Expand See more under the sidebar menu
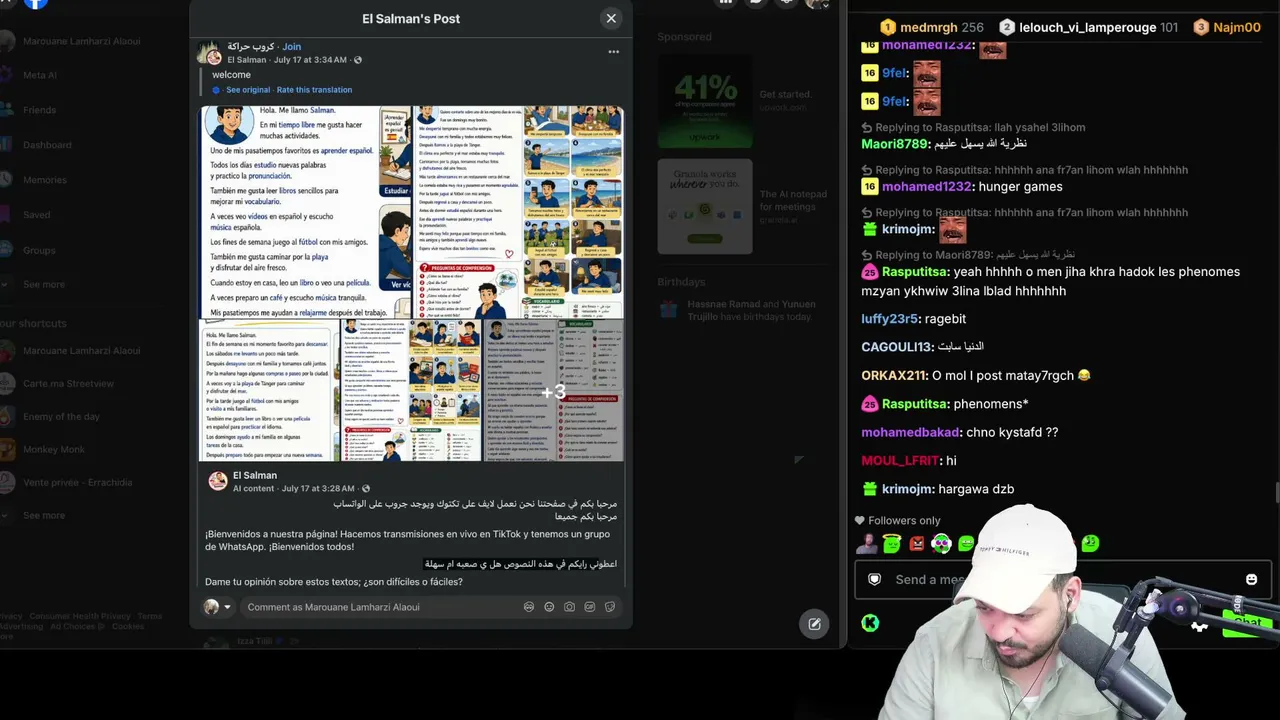Screen dimensions: 1280x720 coord(44,285)
